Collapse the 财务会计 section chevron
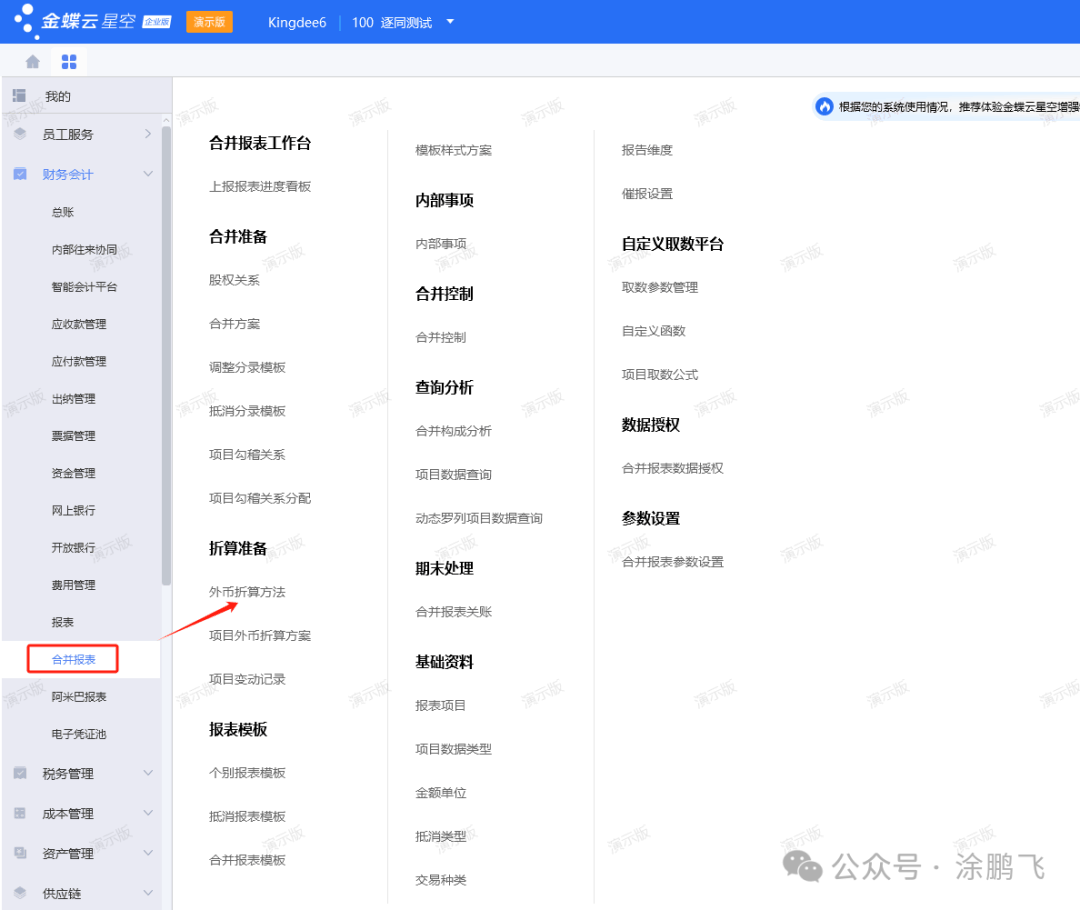 (148, 174)
